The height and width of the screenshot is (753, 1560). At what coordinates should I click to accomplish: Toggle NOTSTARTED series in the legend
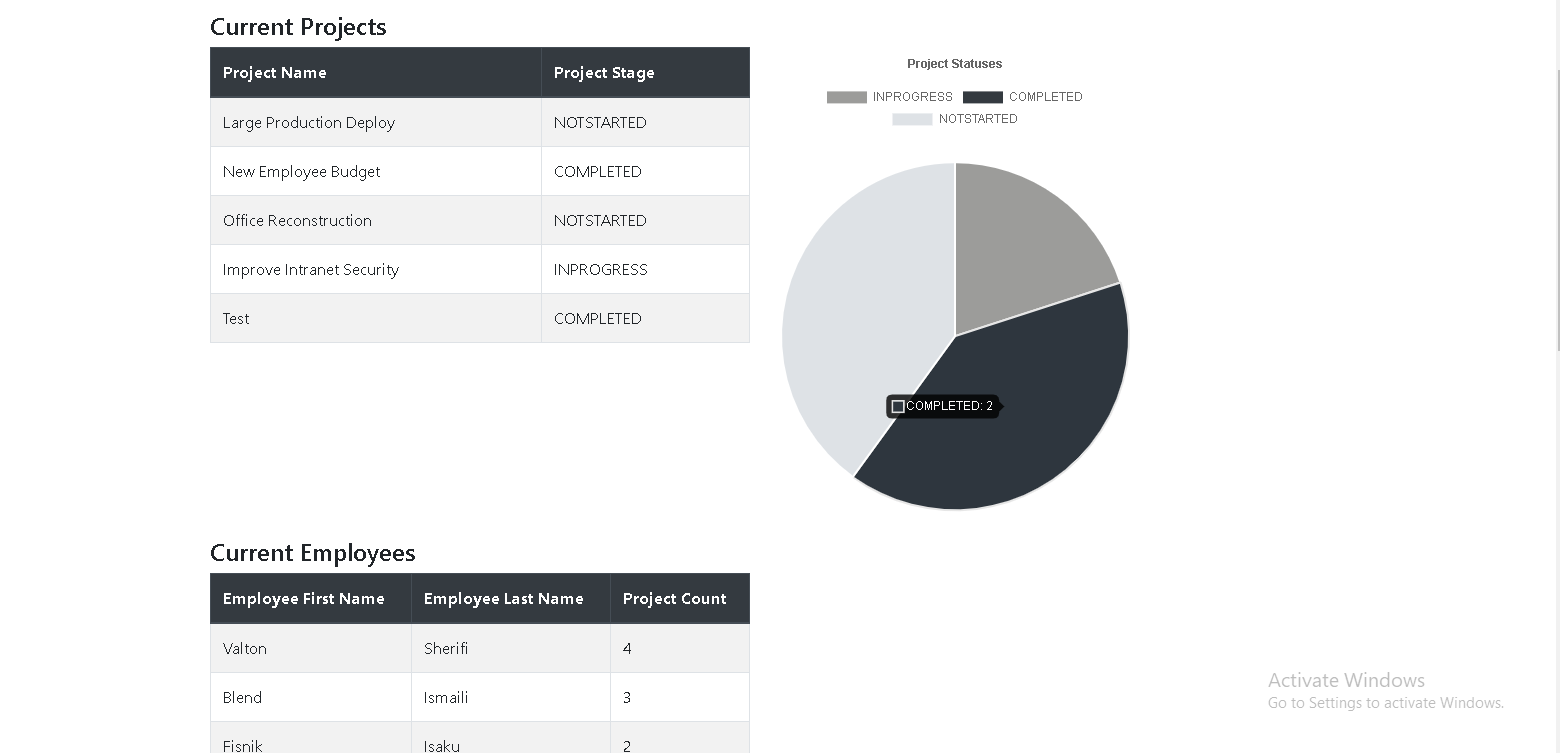[978, 118]
